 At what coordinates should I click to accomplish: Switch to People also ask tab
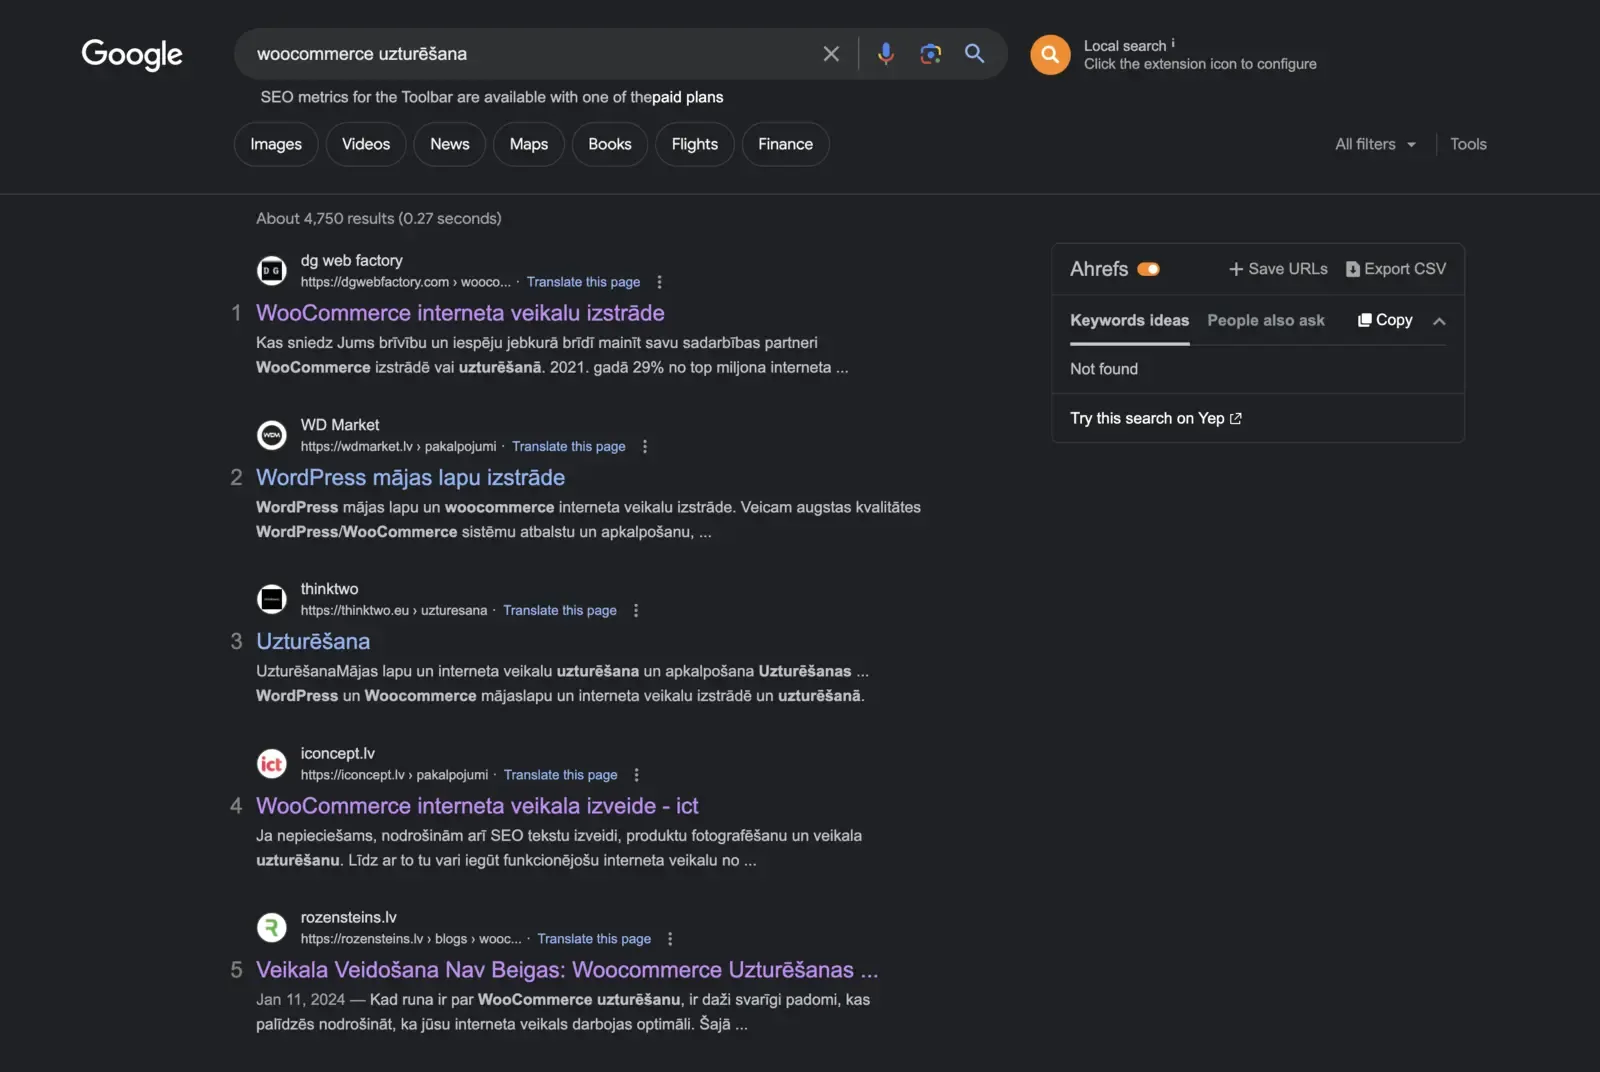point(1266,320)
